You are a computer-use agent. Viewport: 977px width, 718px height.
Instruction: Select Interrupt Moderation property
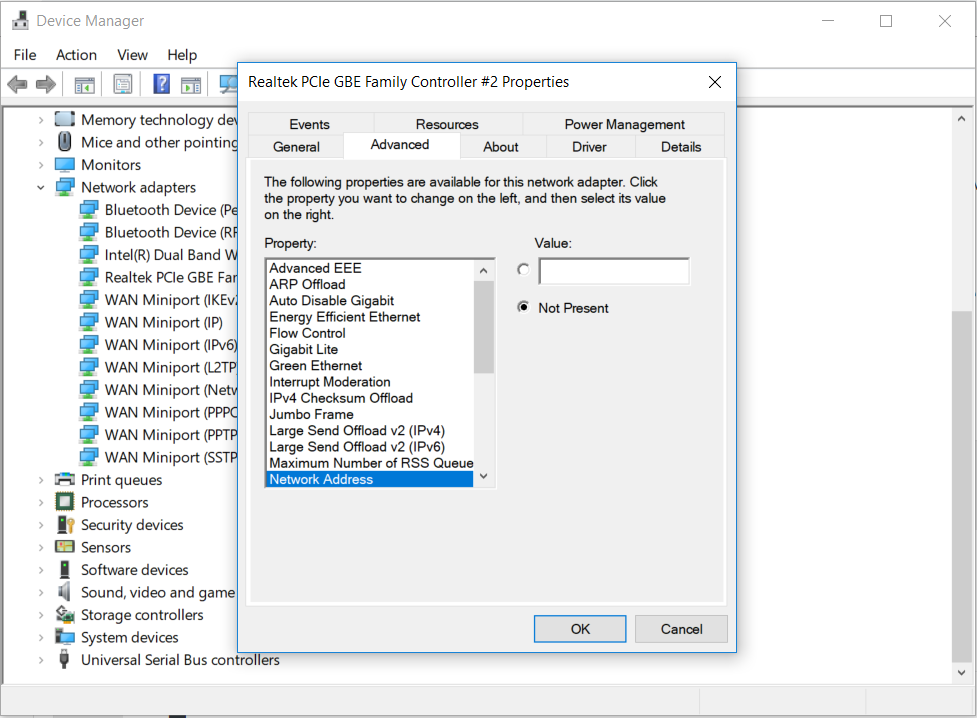370,382
